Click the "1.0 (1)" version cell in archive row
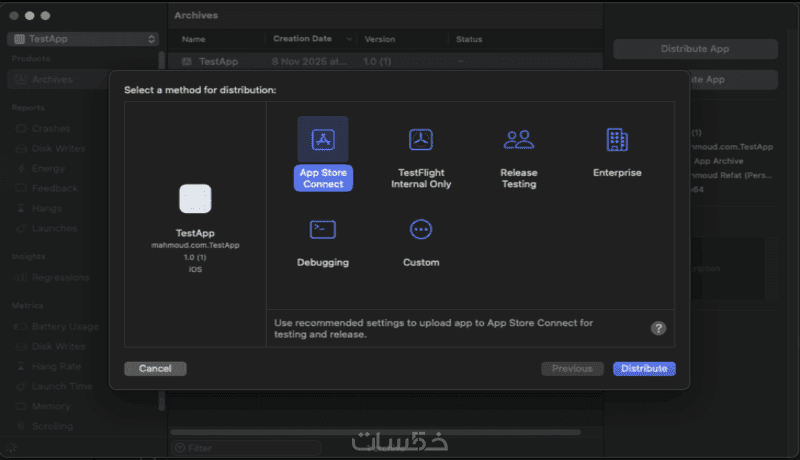The height and width of the screenshot is (460, 800). (377, 61)
